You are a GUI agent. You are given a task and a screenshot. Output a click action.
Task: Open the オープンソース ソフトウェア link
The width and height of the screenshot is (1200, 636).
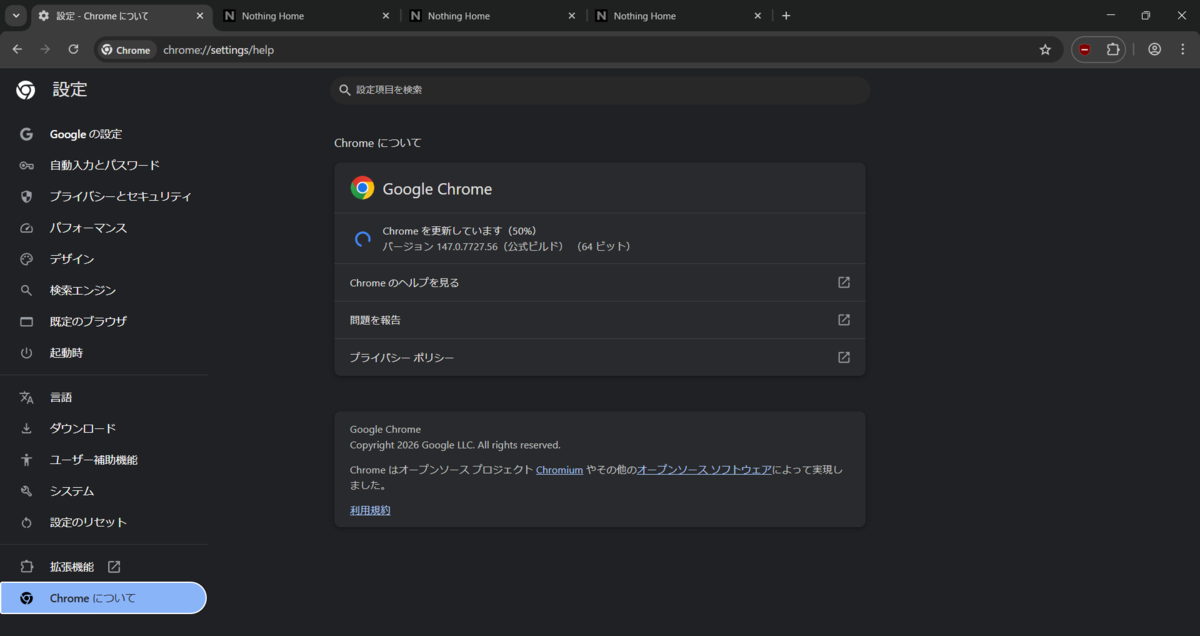704,470
